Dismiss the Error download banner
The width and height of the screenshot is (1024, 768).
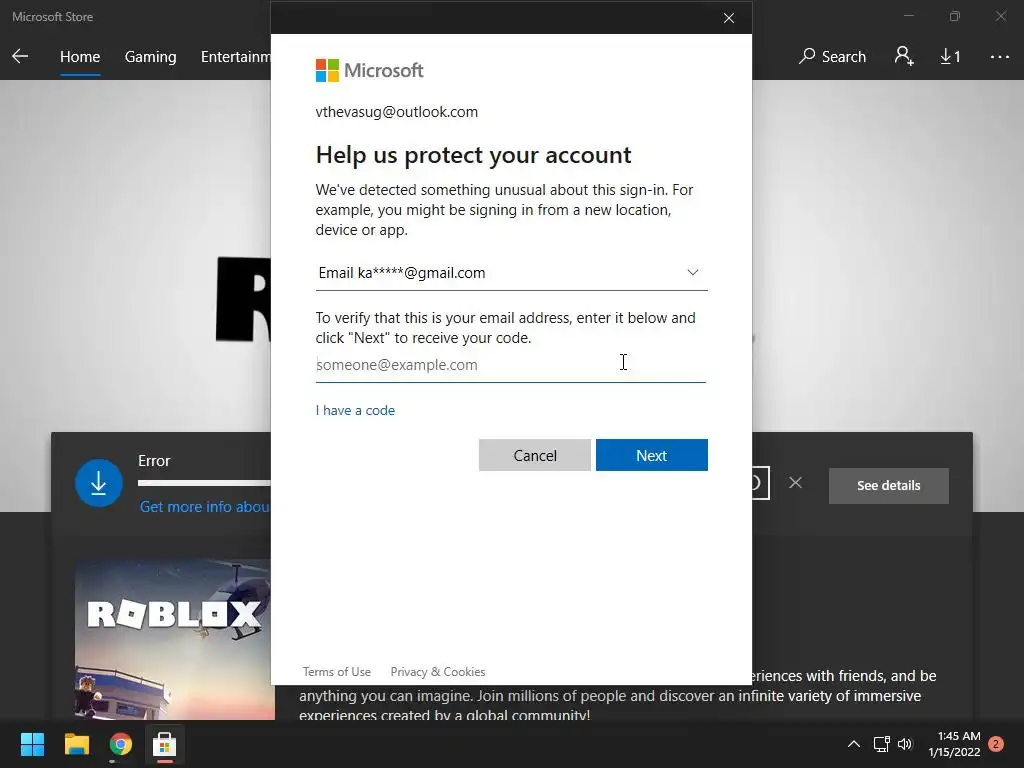pyautogui.click(x=795, y=483)
